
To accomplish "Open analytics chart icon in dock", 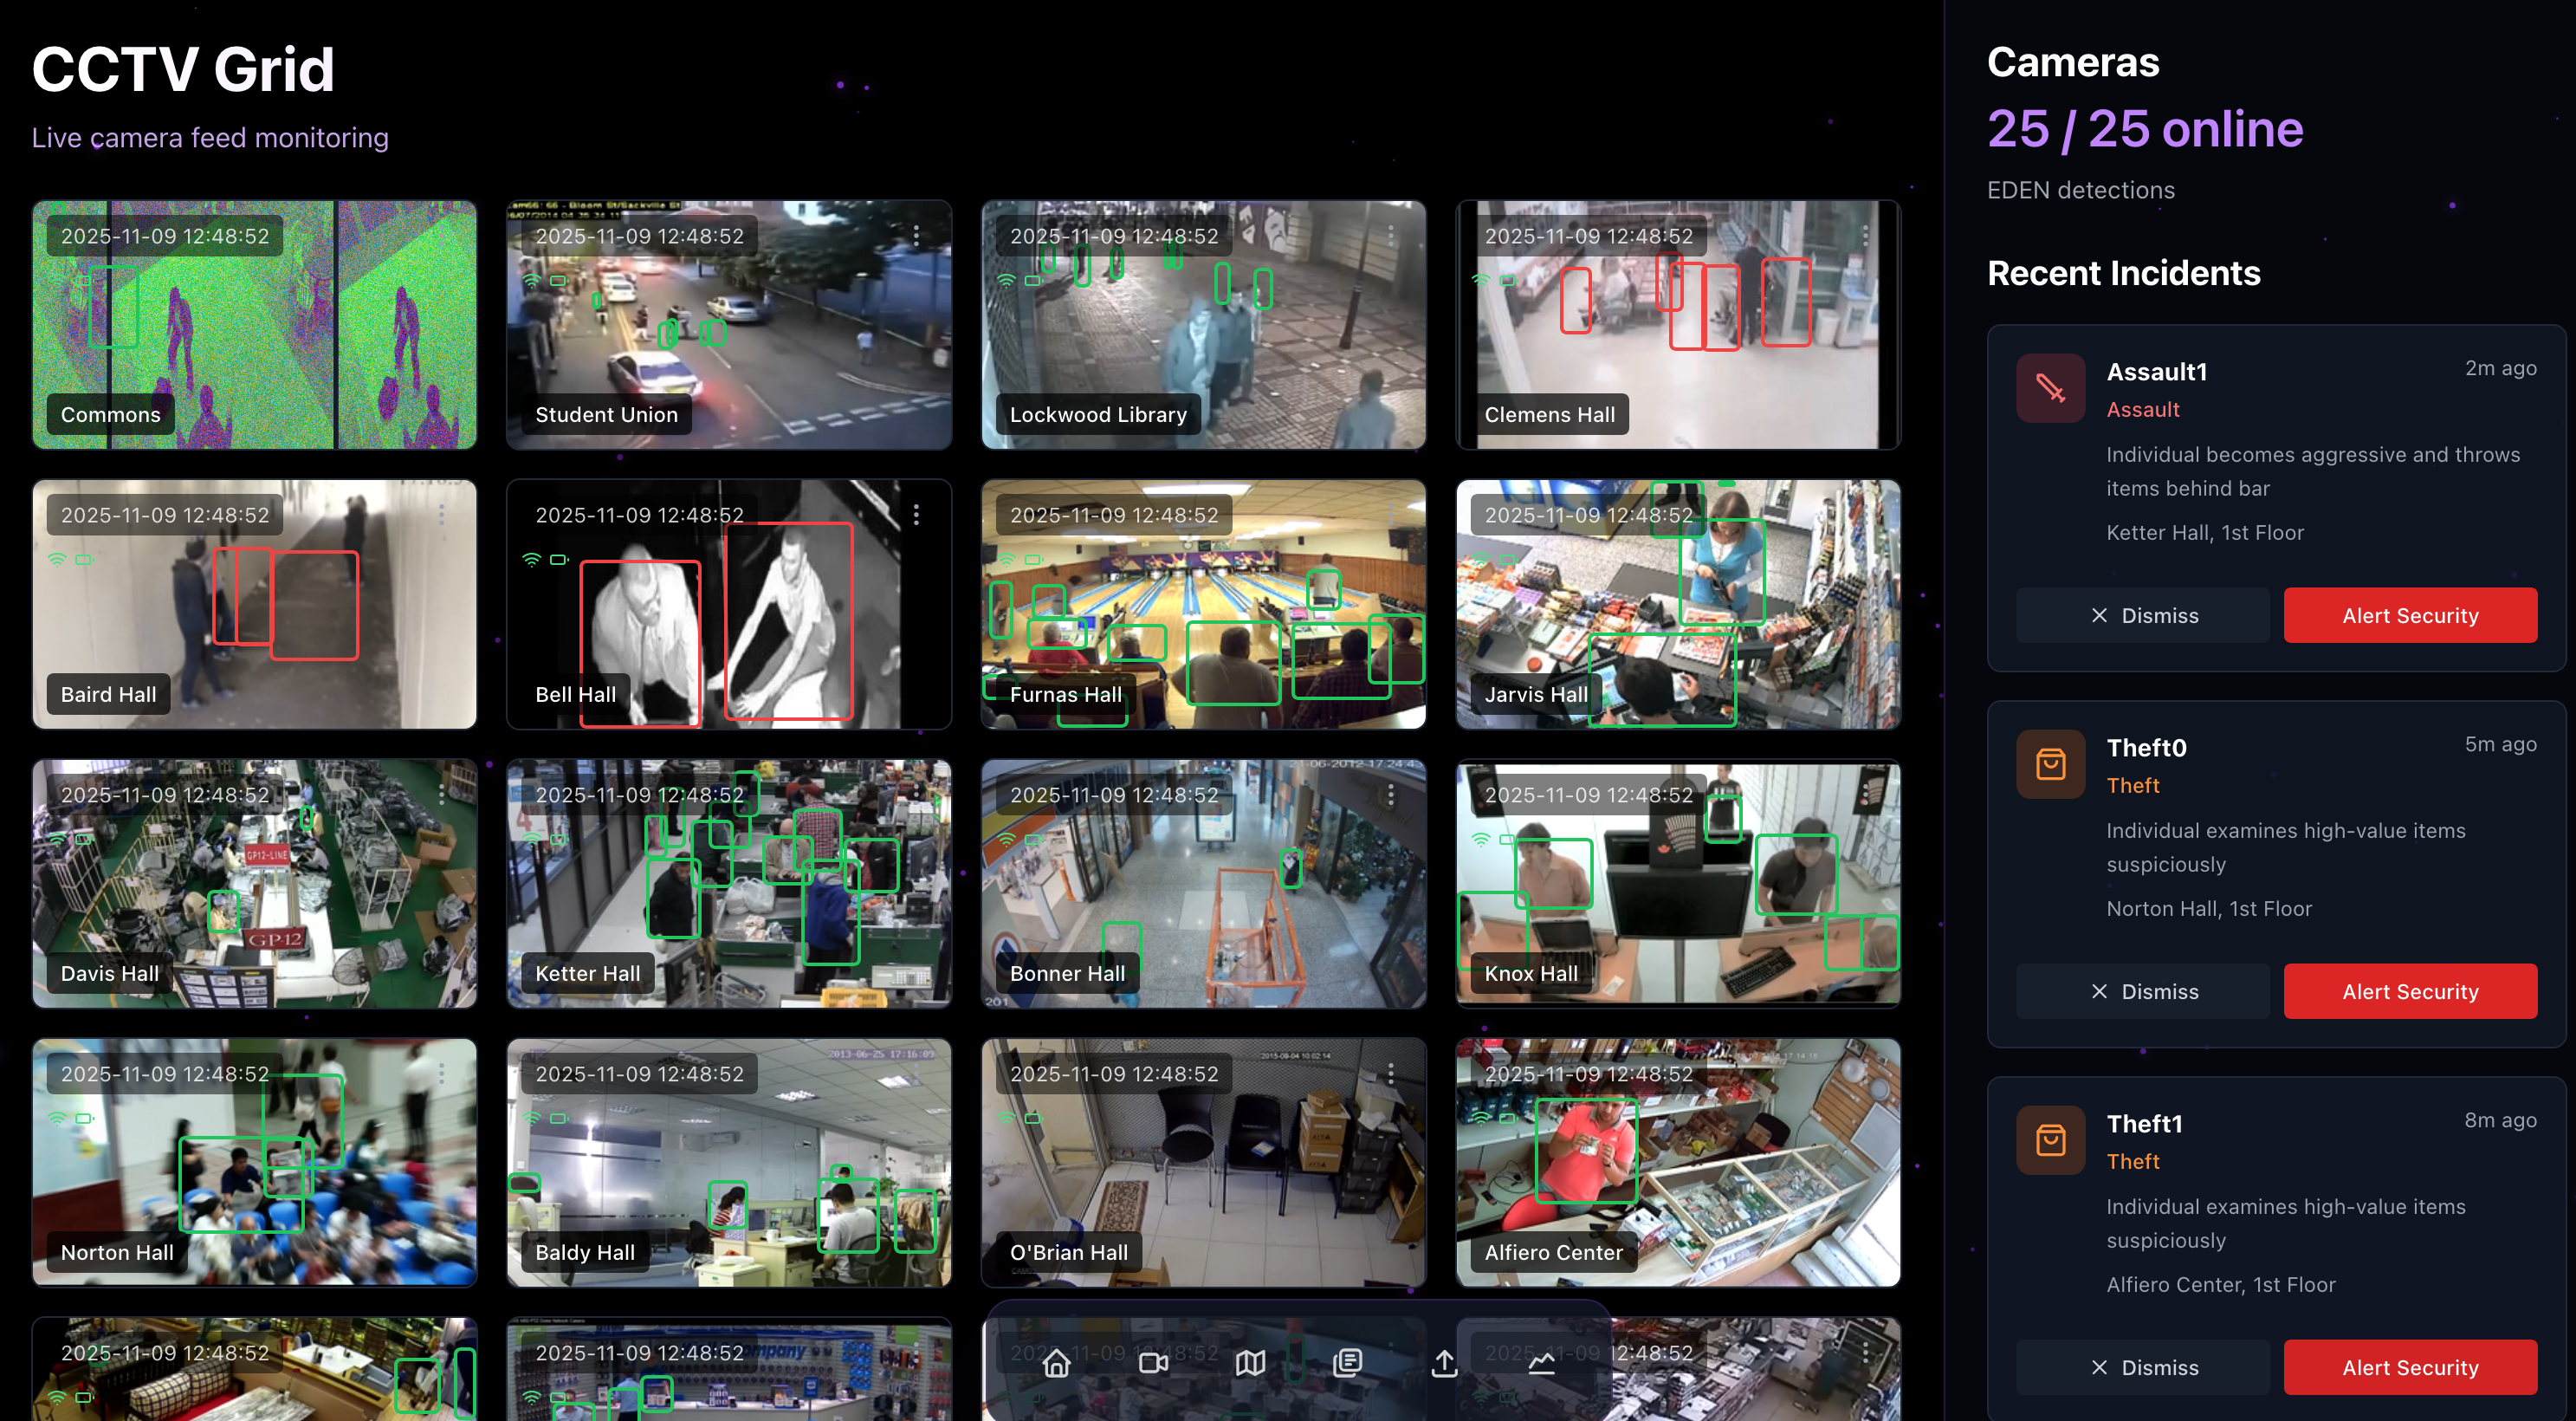I will click(x=1541, y=1362).
